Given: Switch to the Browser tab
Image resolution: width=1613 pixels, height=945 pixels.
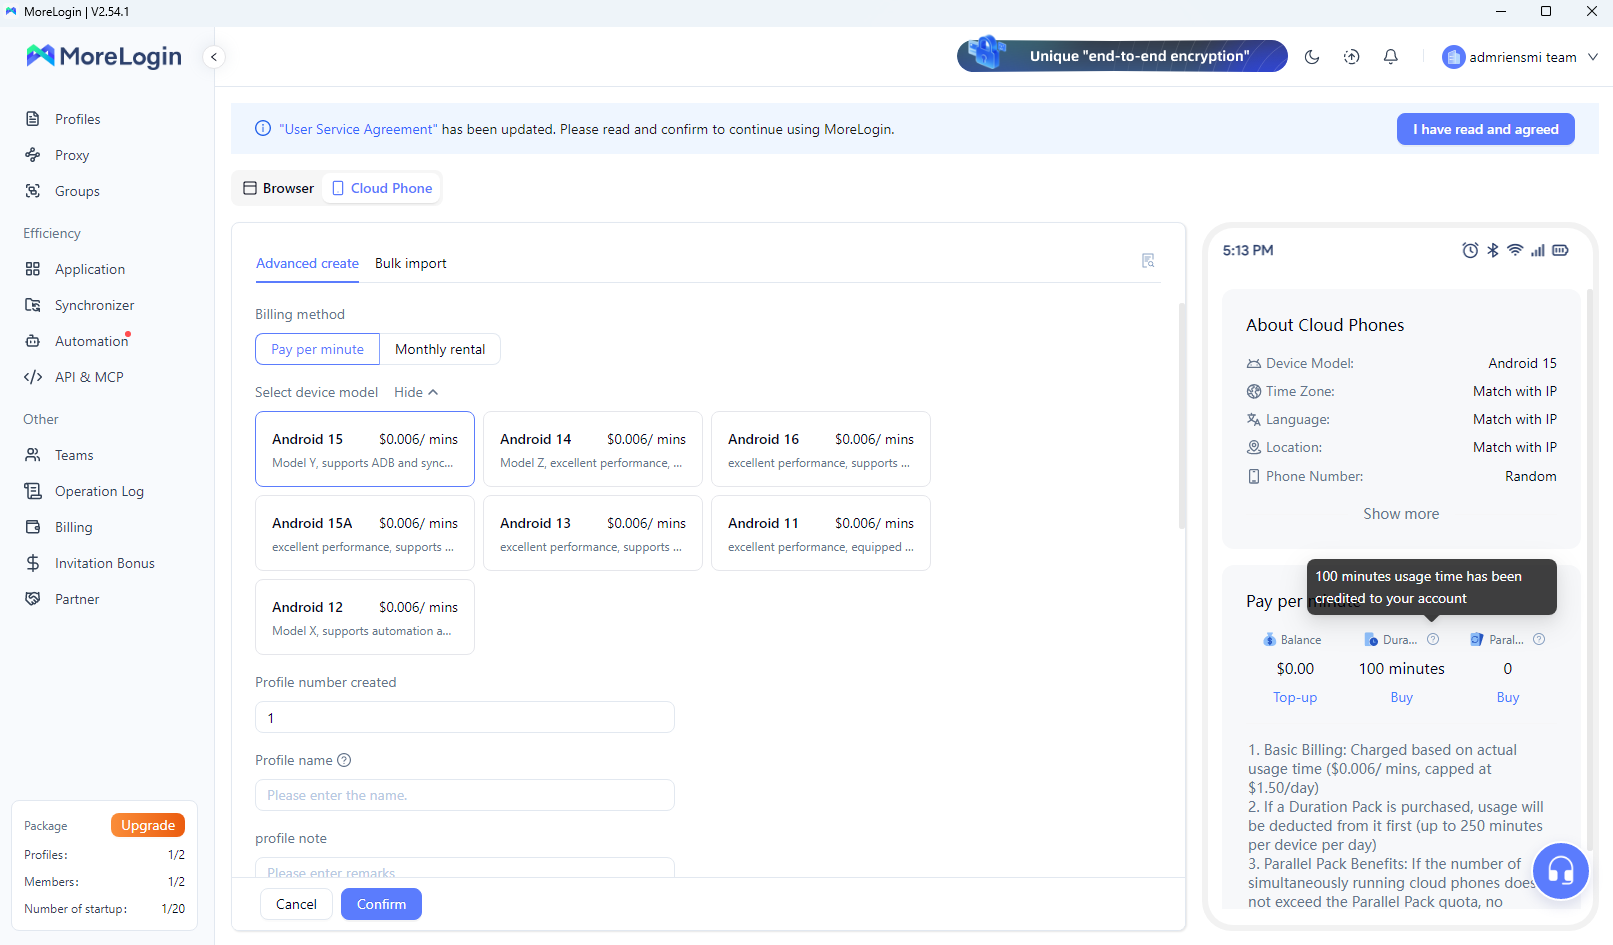Looking at the screenshot, I should click(278, 188).
